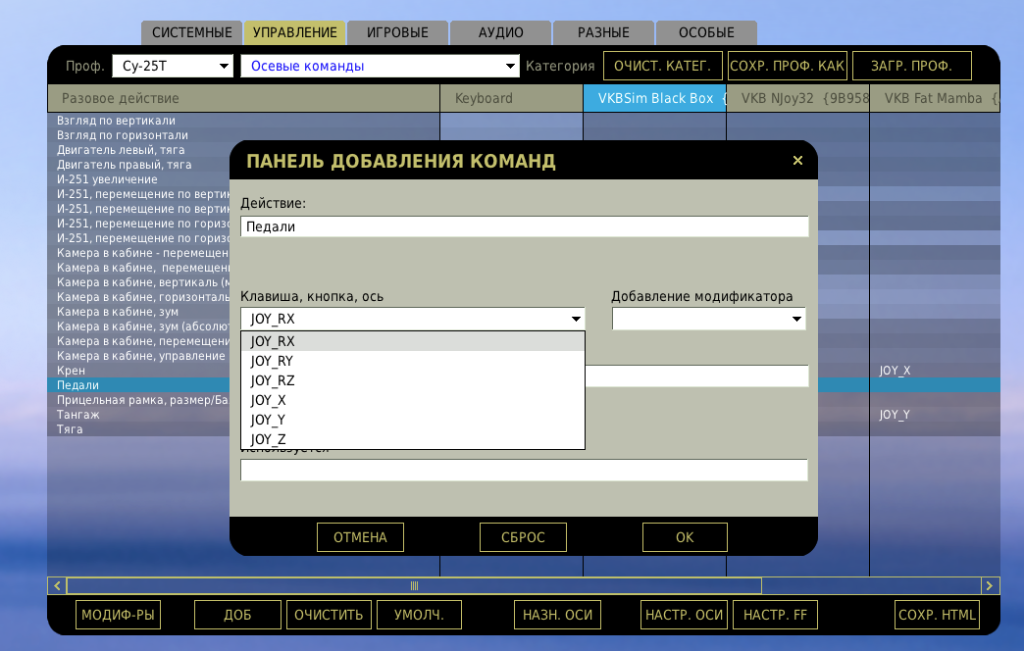Select JOY_RY from the axis dropdown list
Screen dimensions: 1024x651
272,361
